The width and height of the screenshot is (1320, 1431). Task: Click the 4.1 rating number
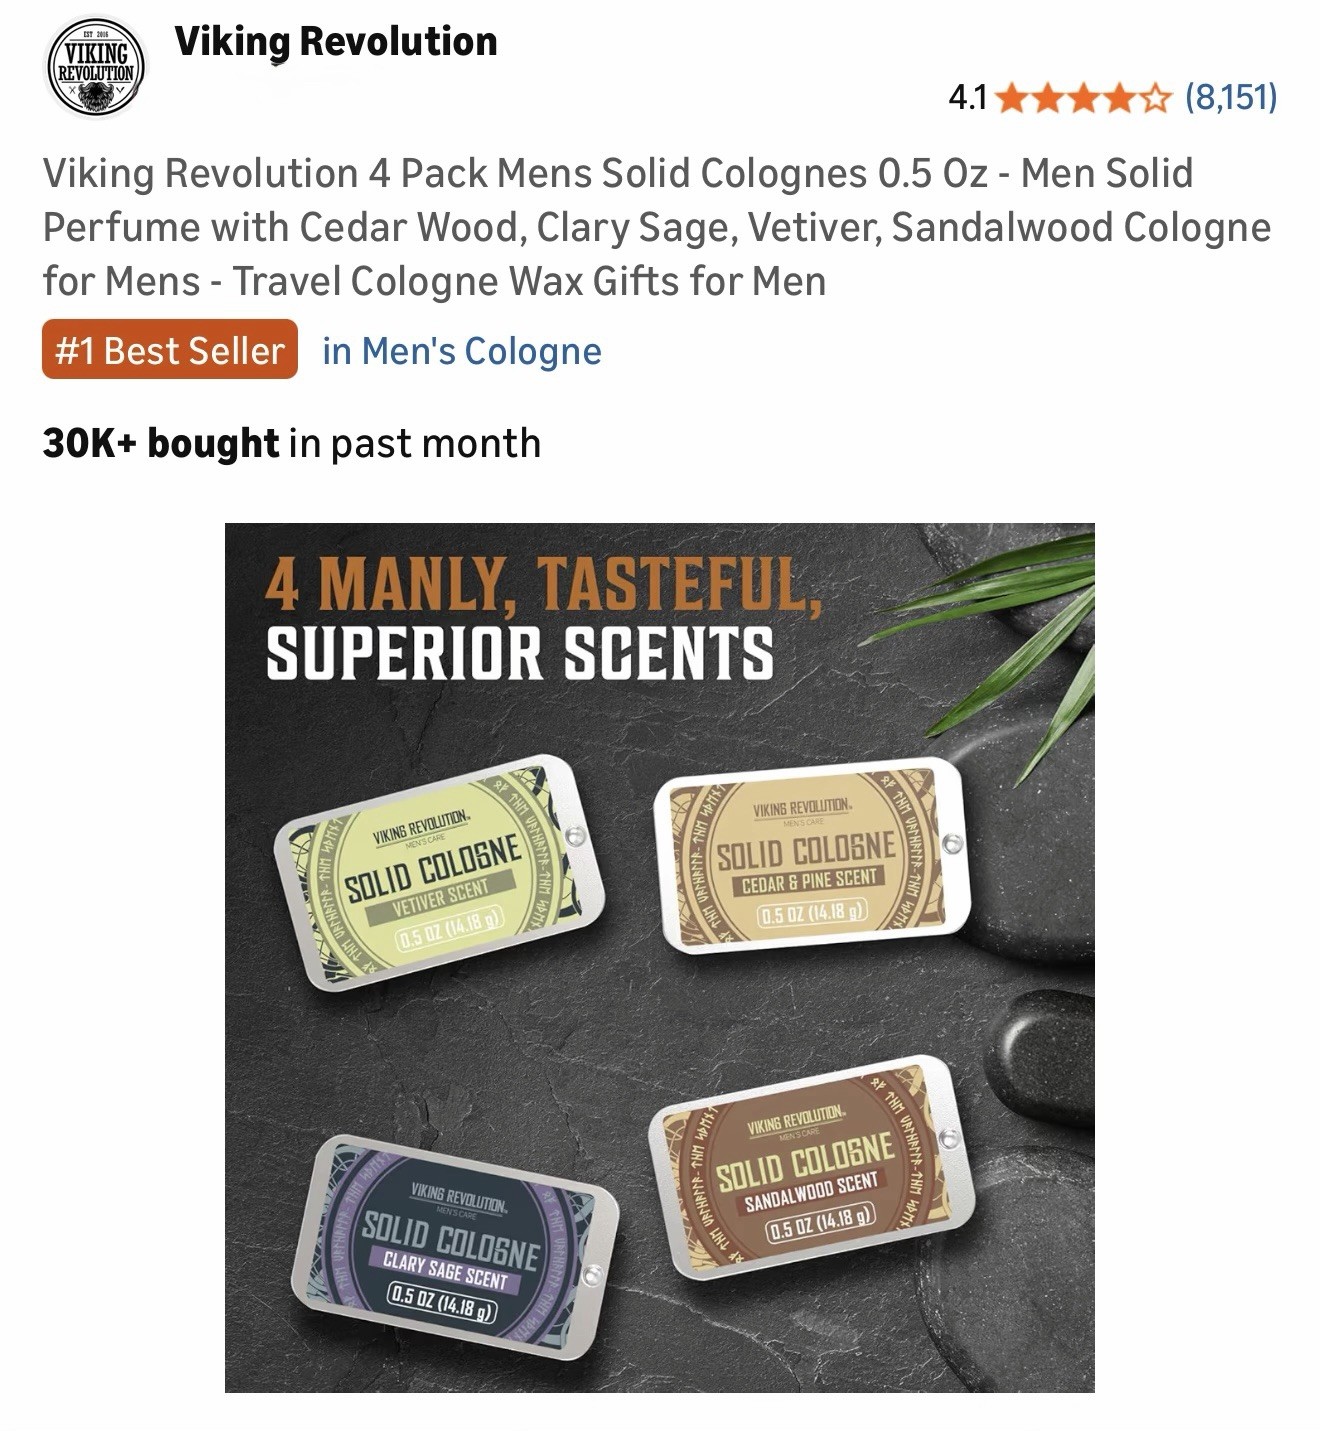click(967, 98)
